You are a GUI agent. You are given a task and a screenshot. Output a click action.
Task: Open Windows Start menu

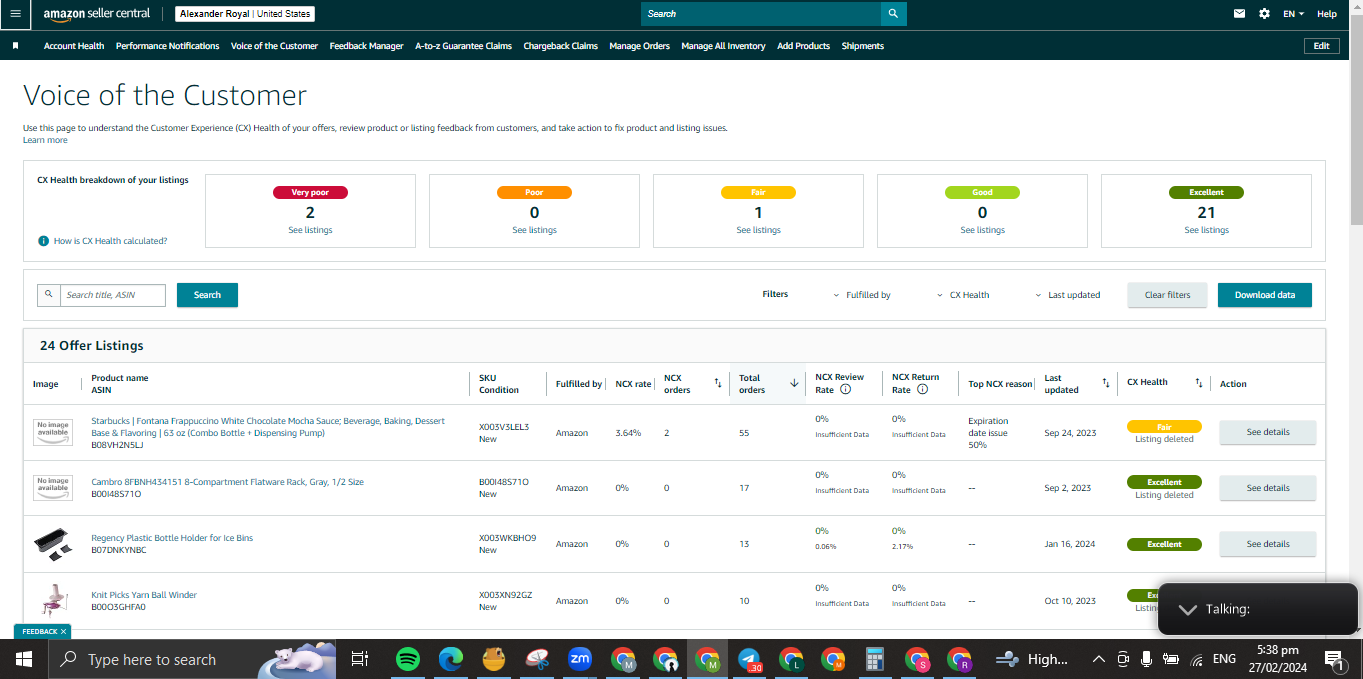click(24, 659)
